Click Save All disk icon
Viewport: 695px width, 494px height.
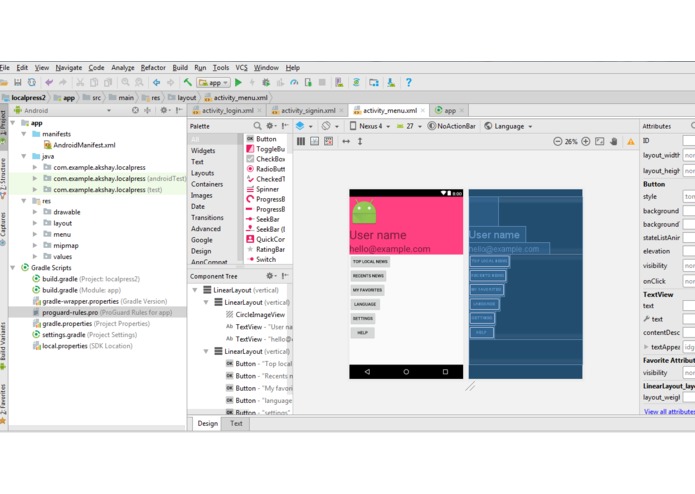coord(18,82)
